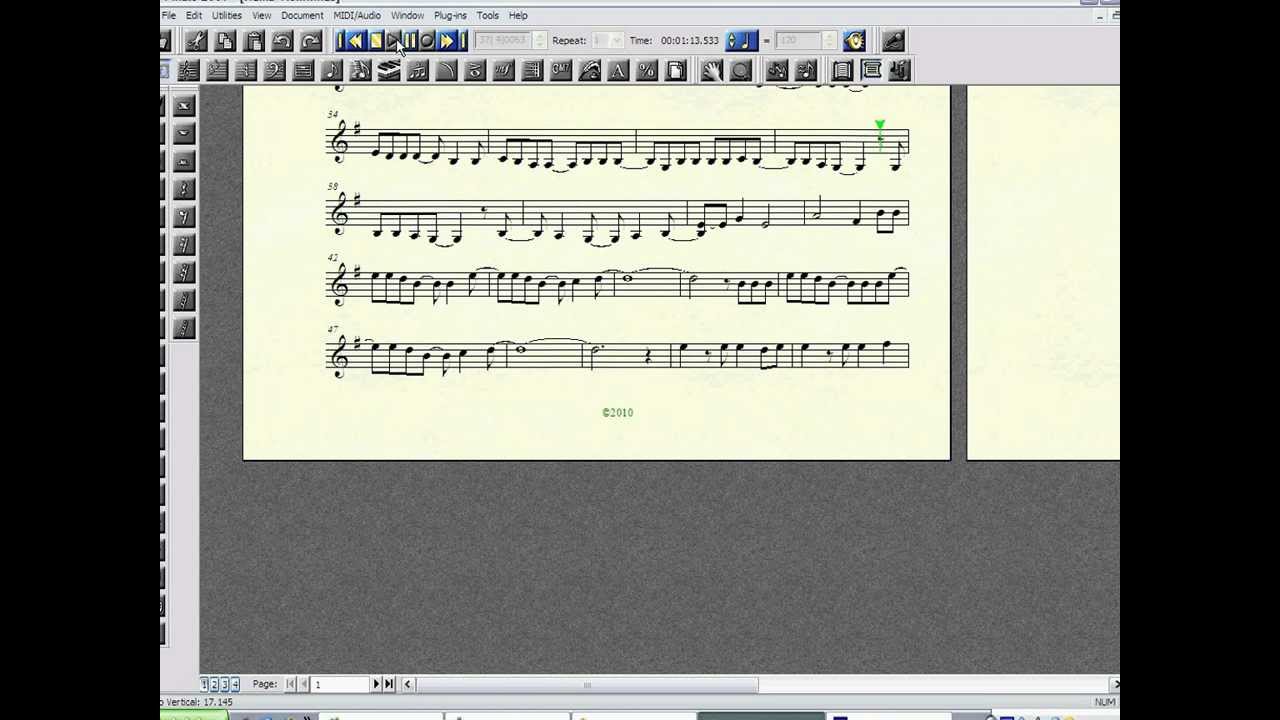This screenshot has width=1280, height=720.
Task: Click the Page number input field
Action: pyautogui.click(x=340, y=684)
